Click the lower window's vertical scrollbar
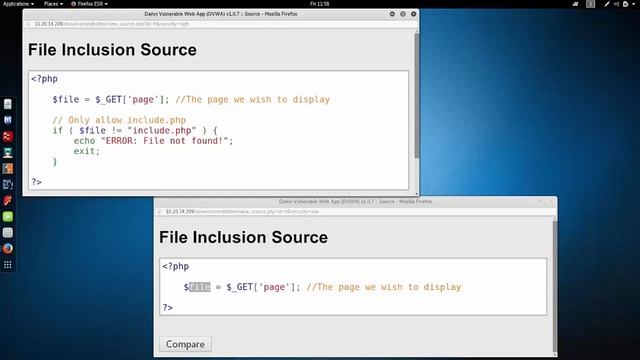This screenshot has height=360, width=640. [555, 286]
